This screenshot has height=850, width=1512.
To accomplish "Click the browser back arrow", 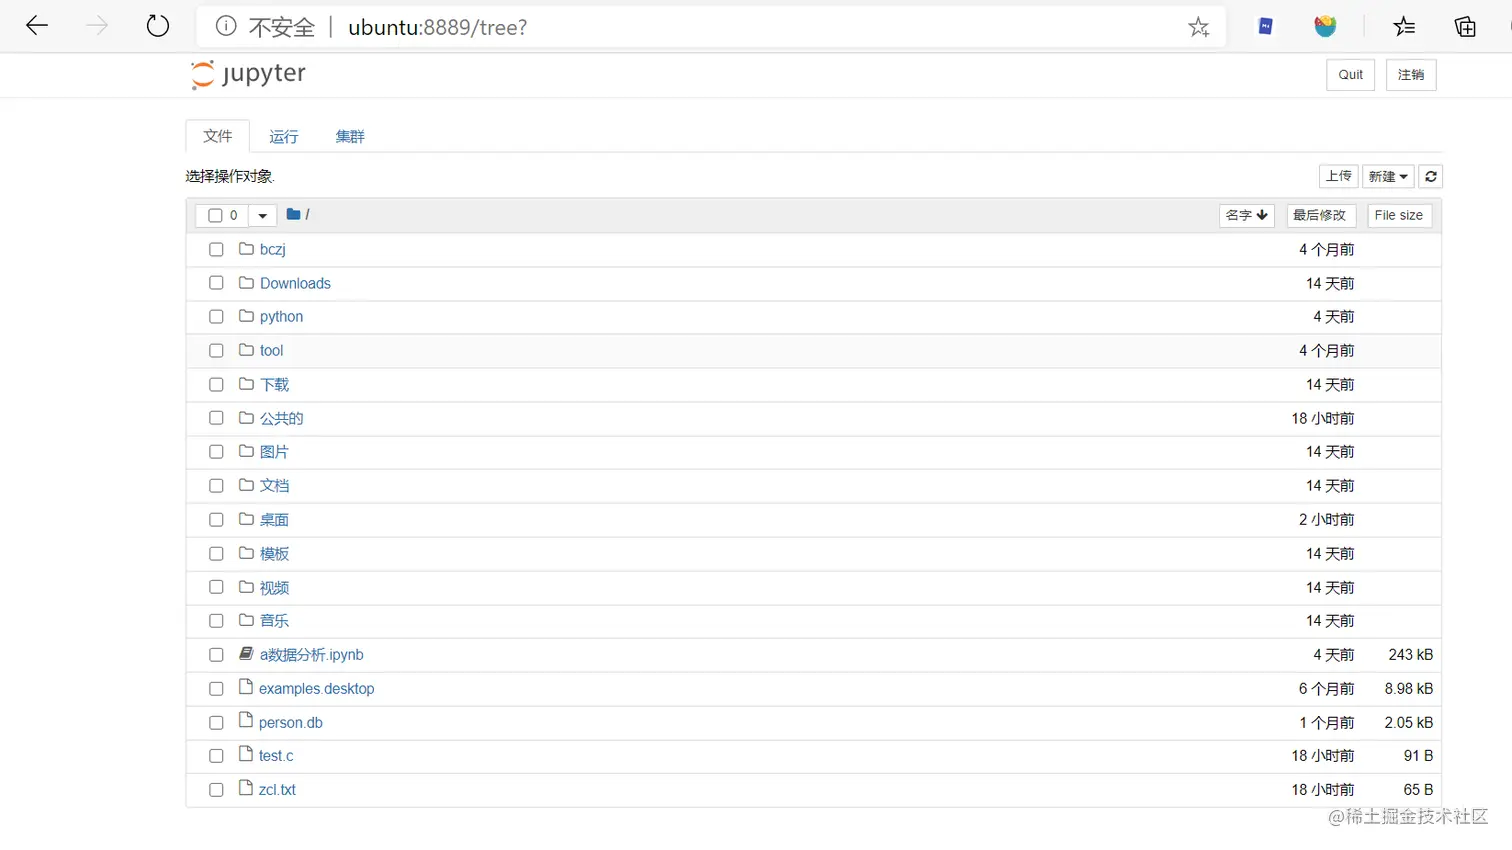I will point(37,26).
